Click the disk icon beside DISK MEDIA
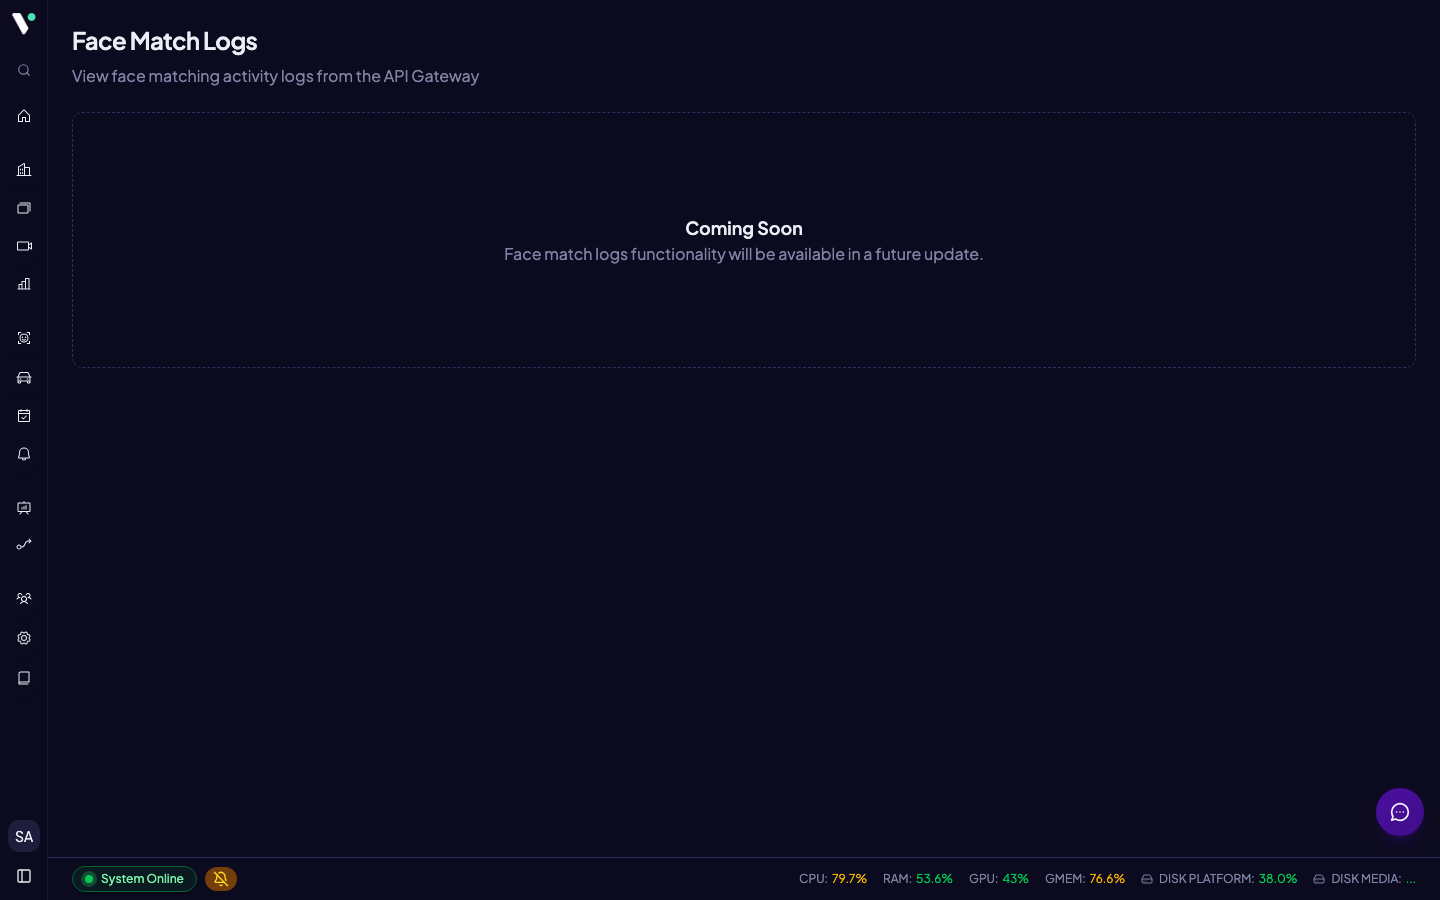The height and width of the screenshot is (900, 1440). pyautogui.click(x=1319, y=879)
